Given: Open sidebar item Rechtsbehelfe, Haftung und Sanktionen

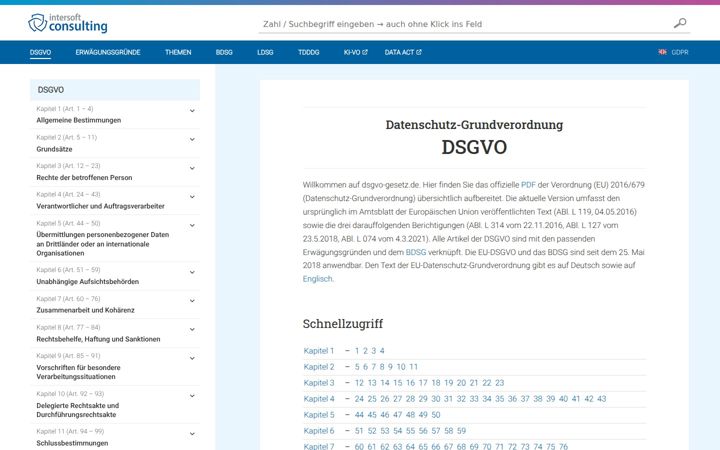Looking at the screenshot, I should point(98,339).
